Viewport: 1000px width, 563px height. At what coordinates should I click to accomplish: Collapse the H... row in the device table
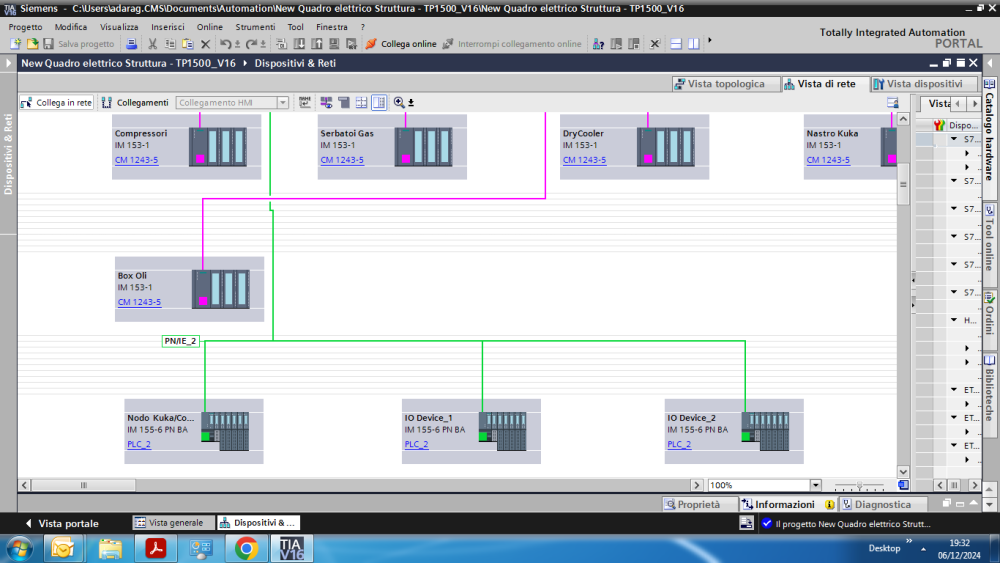click(954, 320)
